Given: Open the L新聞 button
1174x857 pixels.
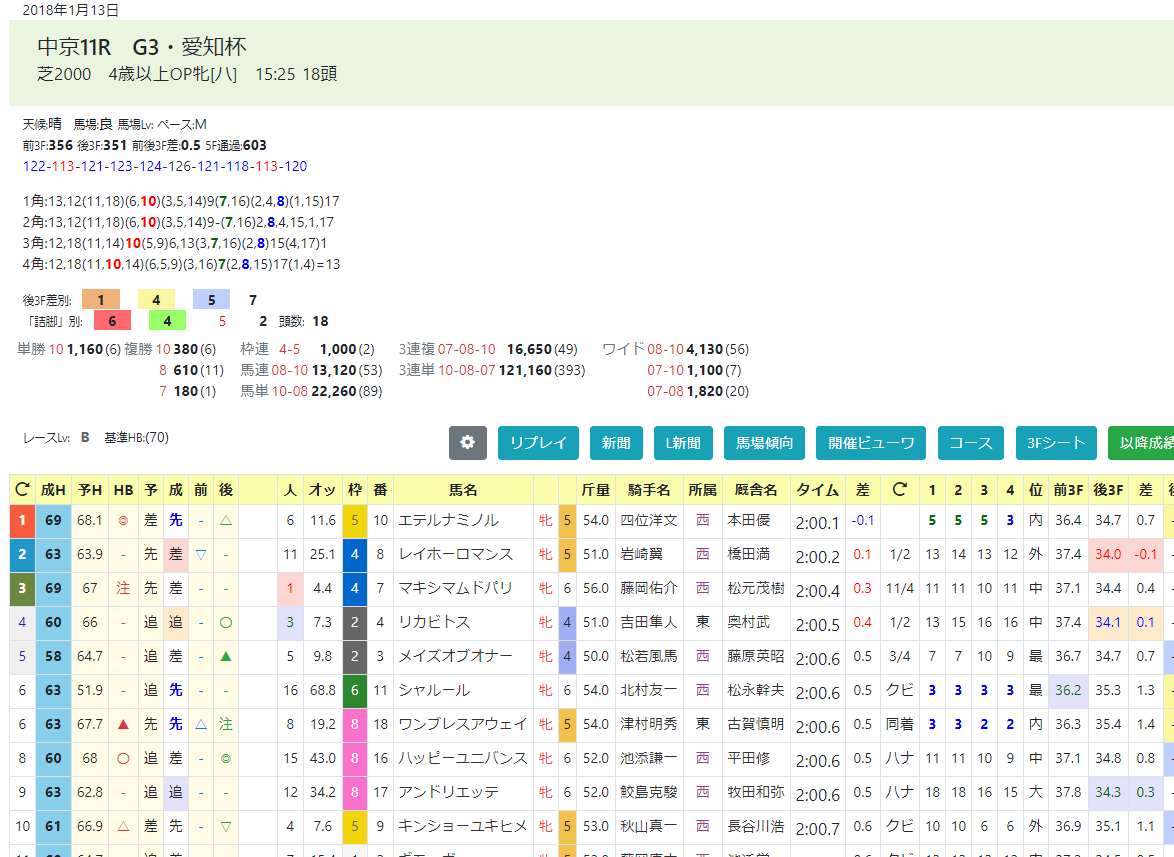Looking at the screenshot, I should pyautogui.click(x=683, y=443).
